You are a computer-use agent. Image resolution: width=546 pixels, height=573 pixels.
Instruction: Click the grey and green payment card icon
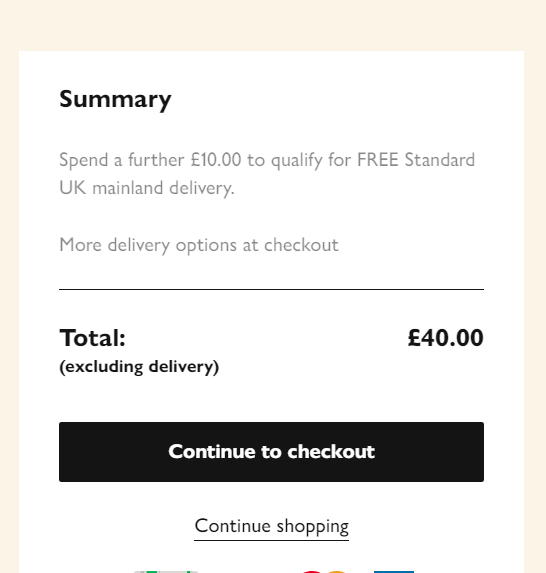tap(166, 572)
